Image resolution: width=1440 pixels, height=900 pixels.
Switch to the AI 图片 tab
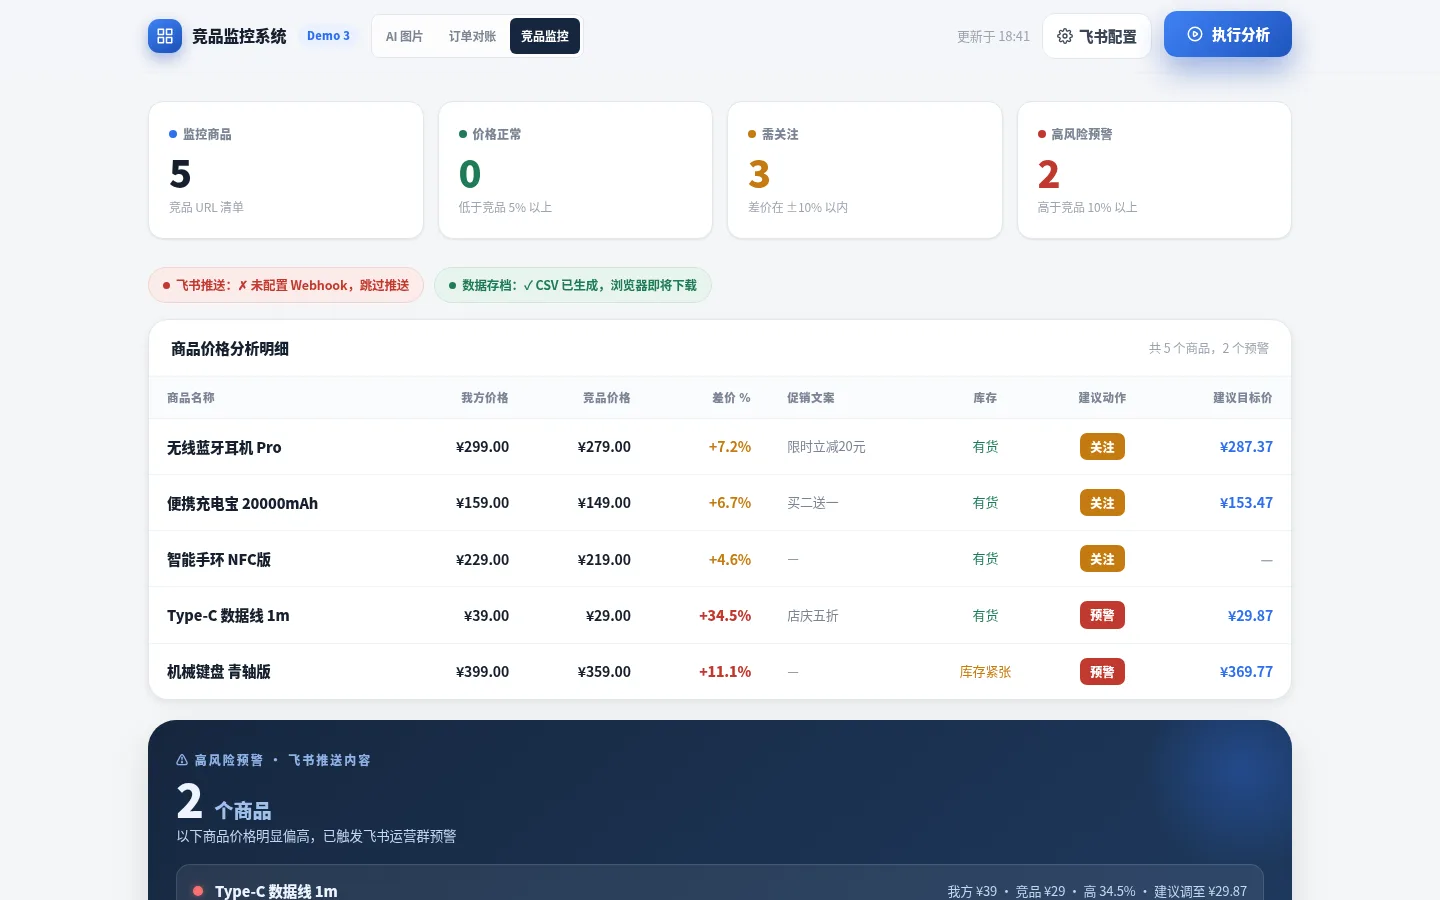click(404, 36)
